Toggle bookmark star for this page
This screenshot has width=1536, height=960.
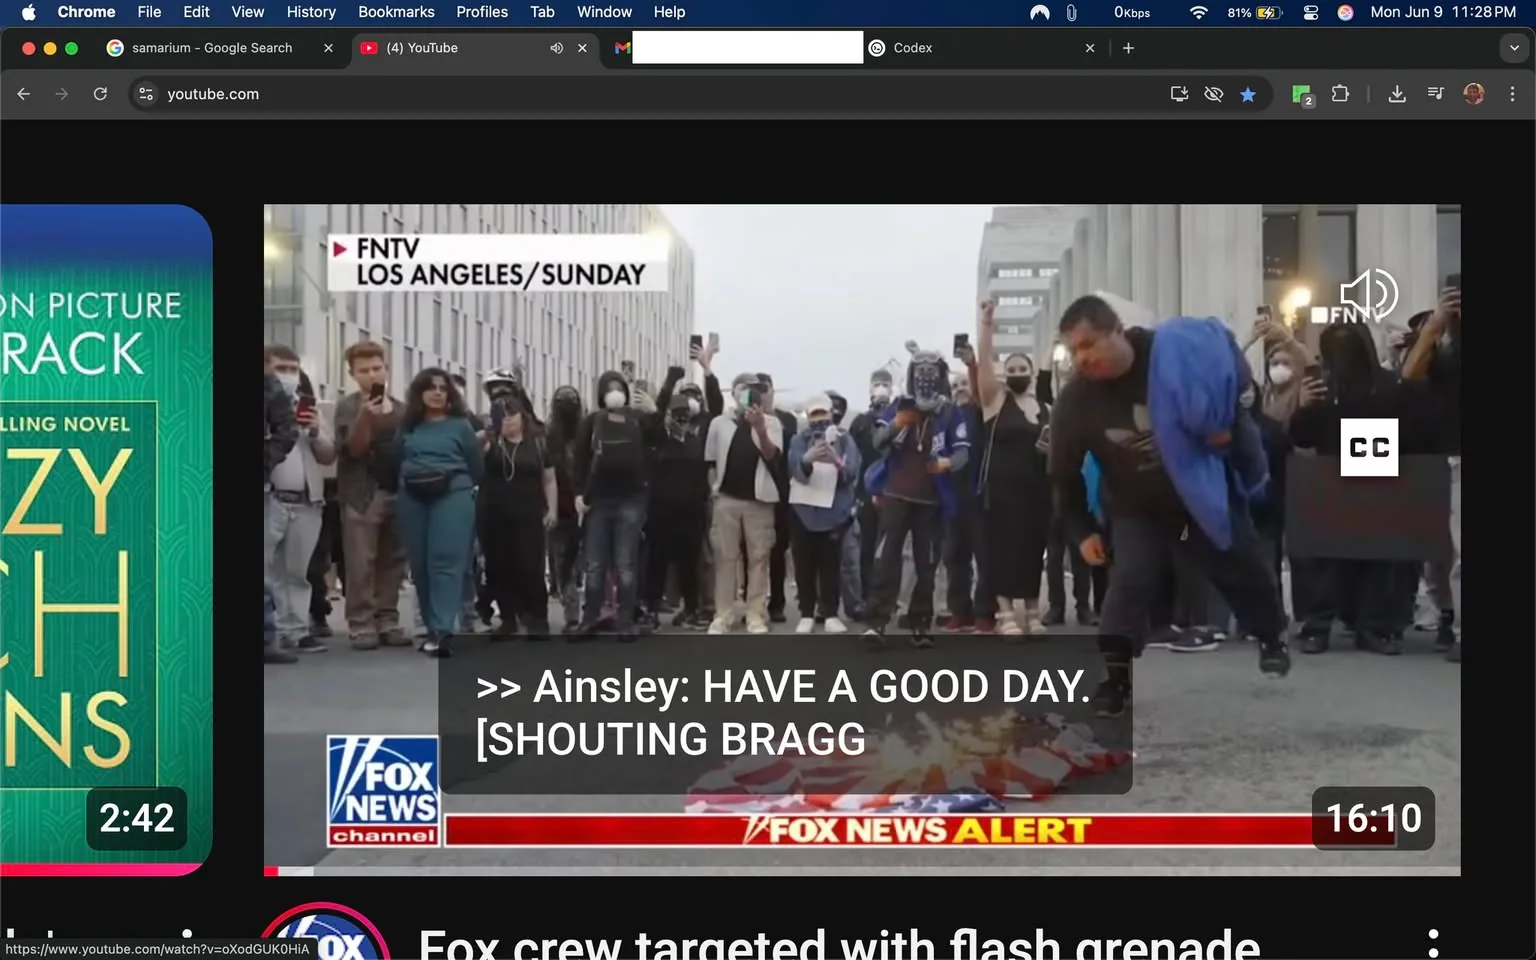[1248, 94]
